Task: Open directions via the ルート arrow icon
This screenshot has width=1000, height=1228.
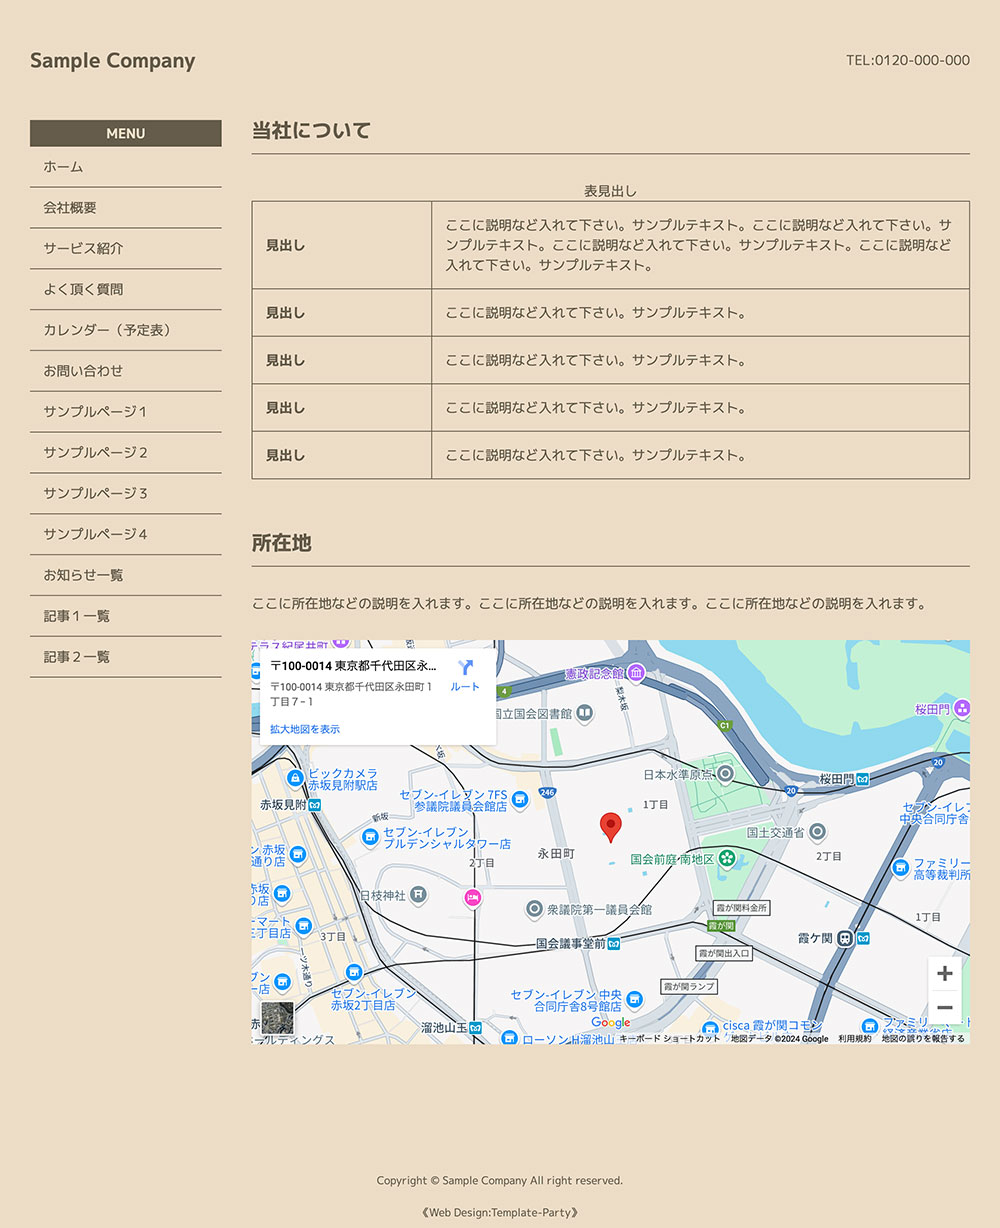Action: pyautogui.click(x=465, y=667)
